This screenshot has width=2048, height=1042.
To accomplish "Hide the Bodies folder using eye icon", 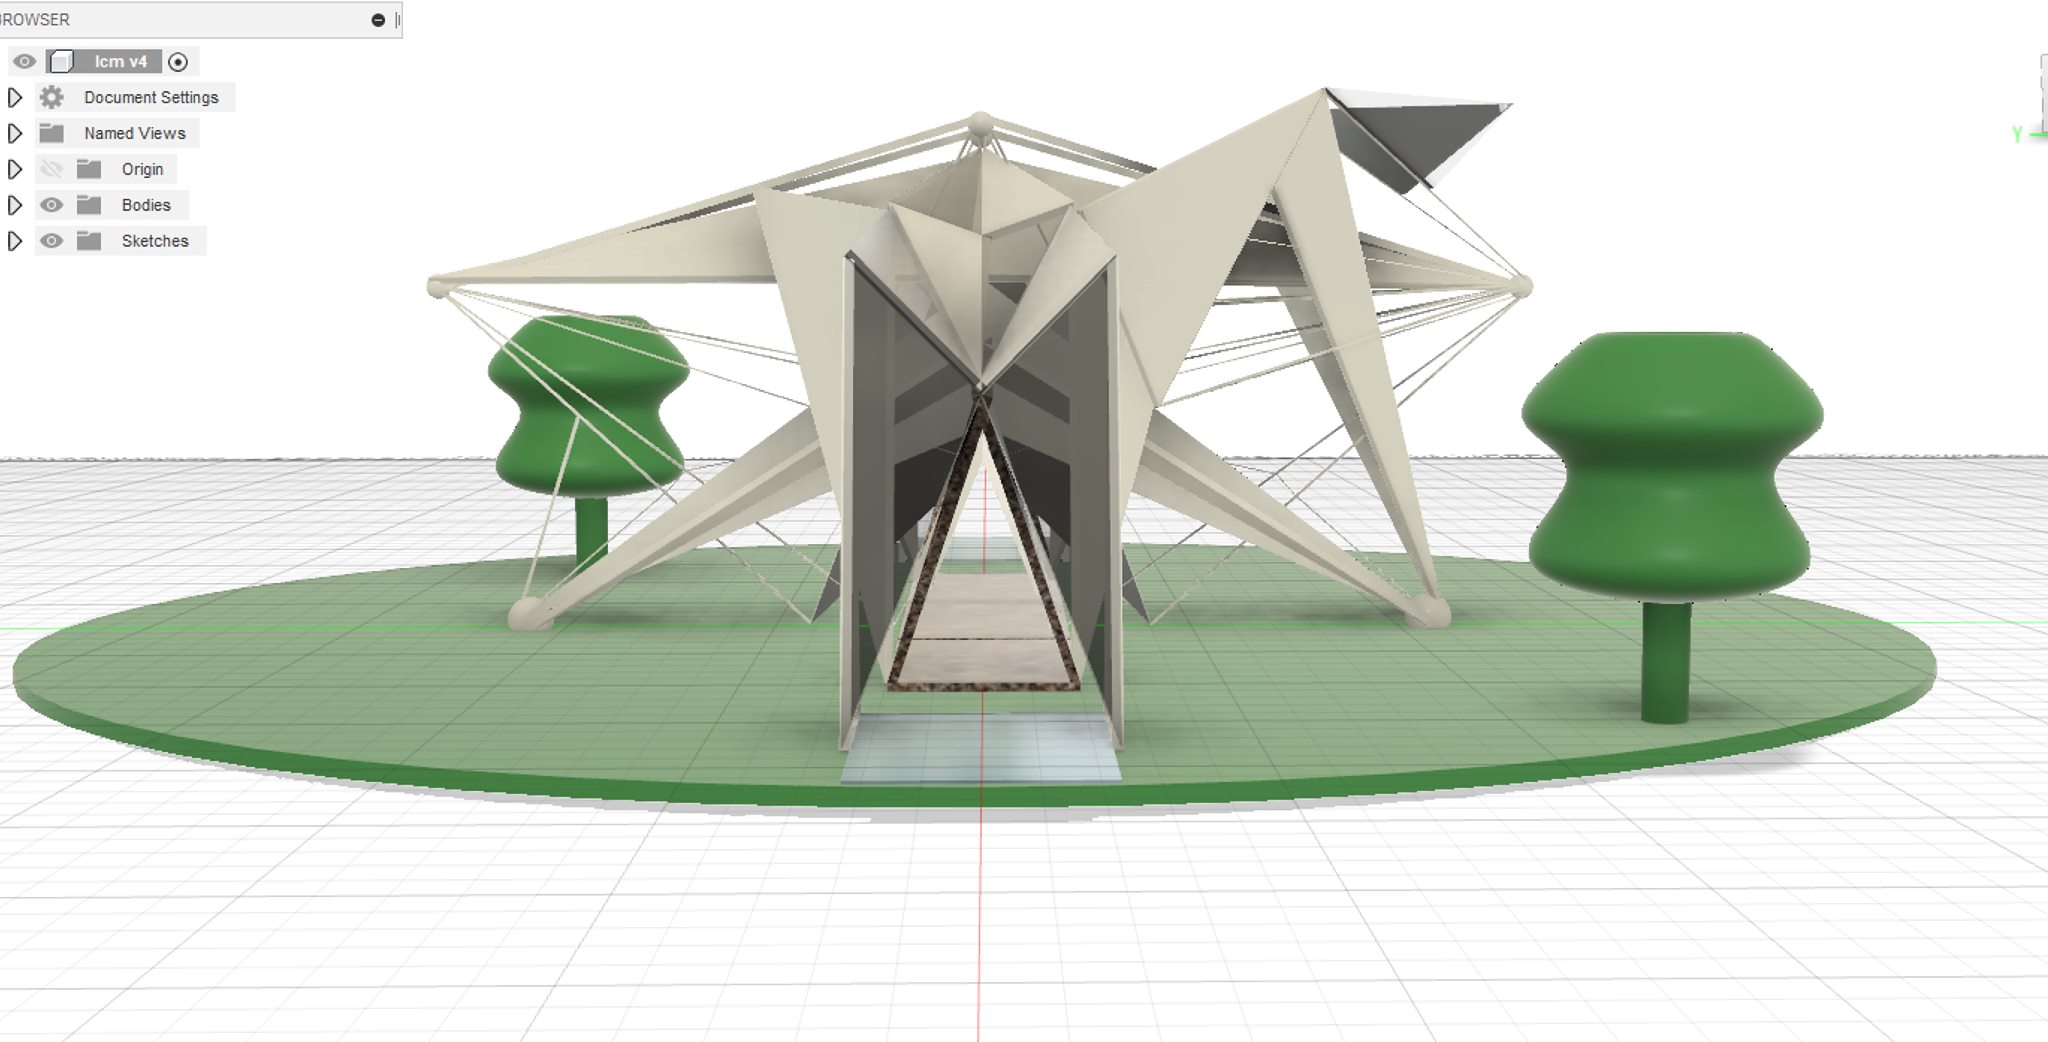I will (x=51, y=205).
